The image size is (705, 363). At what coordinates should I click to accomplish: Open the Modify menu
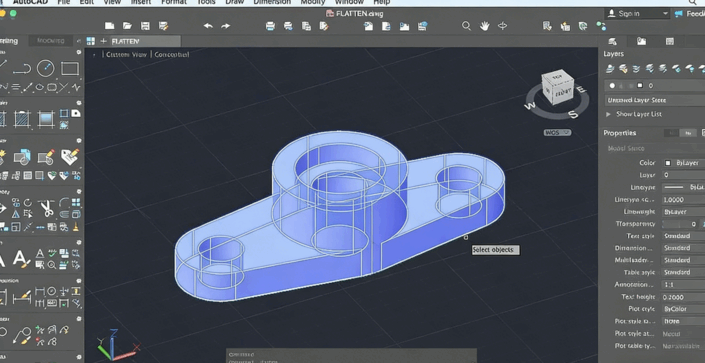coord(312,2)
